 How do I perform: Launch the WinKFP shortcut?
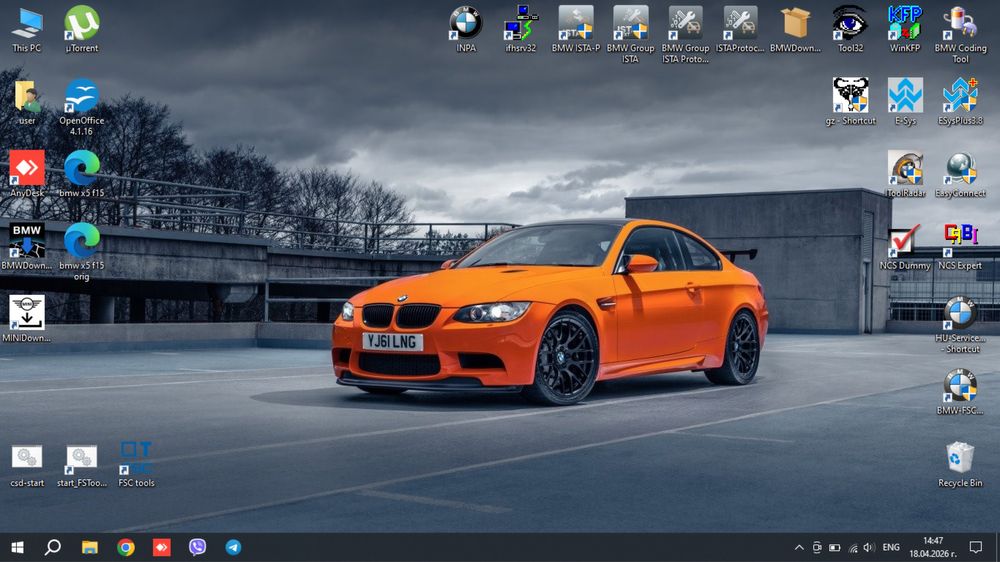[904, 29]
